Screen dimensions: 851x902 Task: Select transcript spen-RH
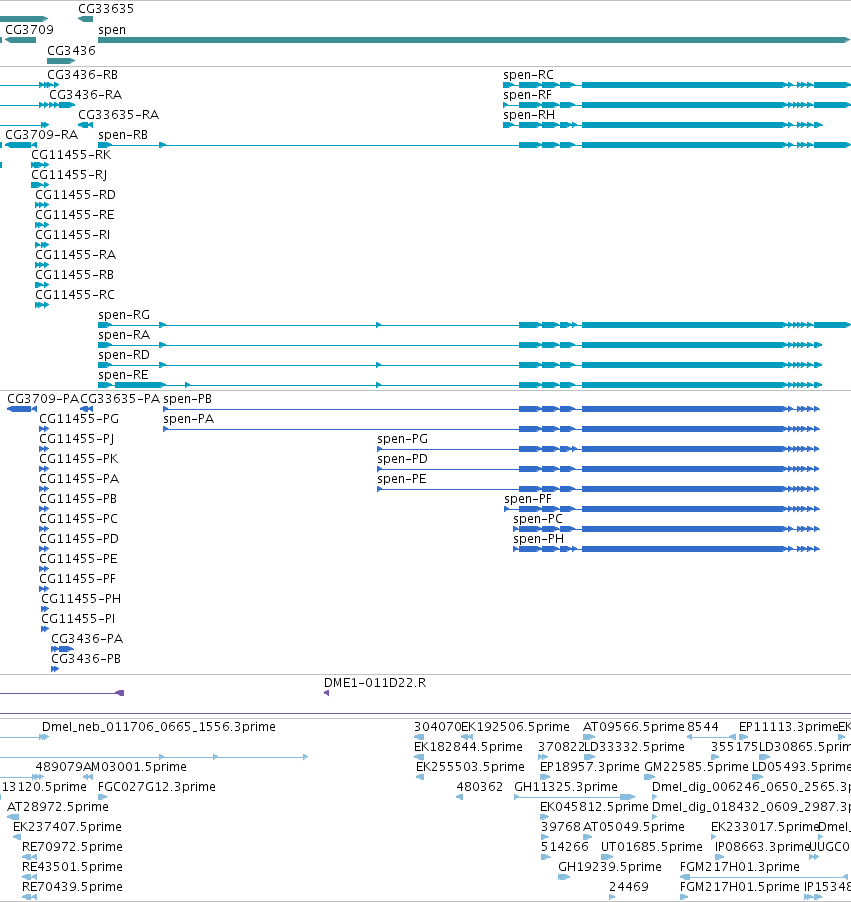tap(529, 114)
